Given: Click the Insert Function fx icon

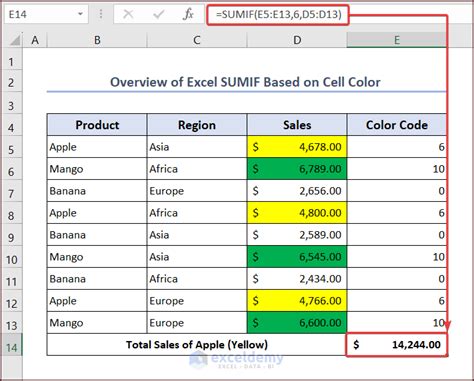Looking at the screenshot, I should click(188, 14).
